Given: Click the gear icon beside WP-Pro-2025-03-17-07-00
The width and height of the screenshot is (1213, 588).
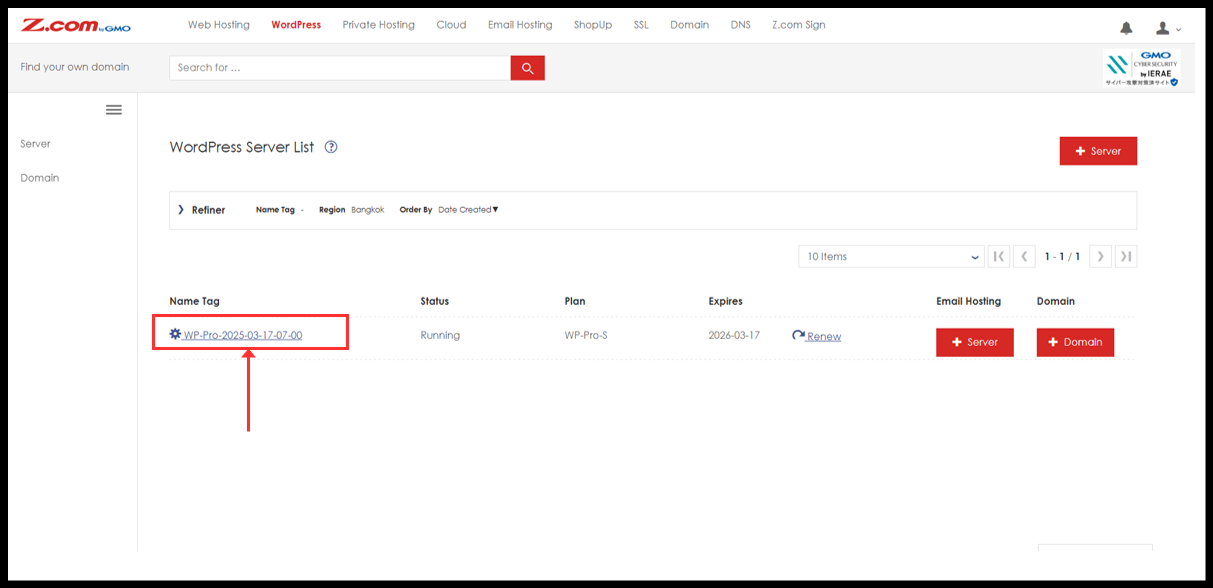Looking at the screenshot, I should (175, 335).
